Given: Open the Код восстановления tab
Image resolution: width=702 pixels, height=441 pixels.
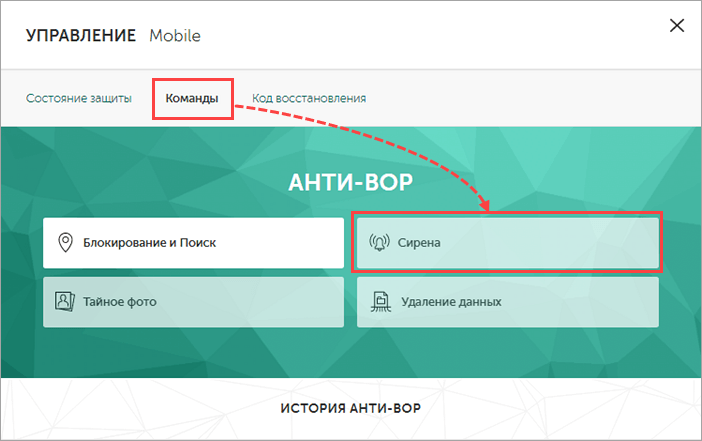Looking at the screenshot, I should pos(309,98).
